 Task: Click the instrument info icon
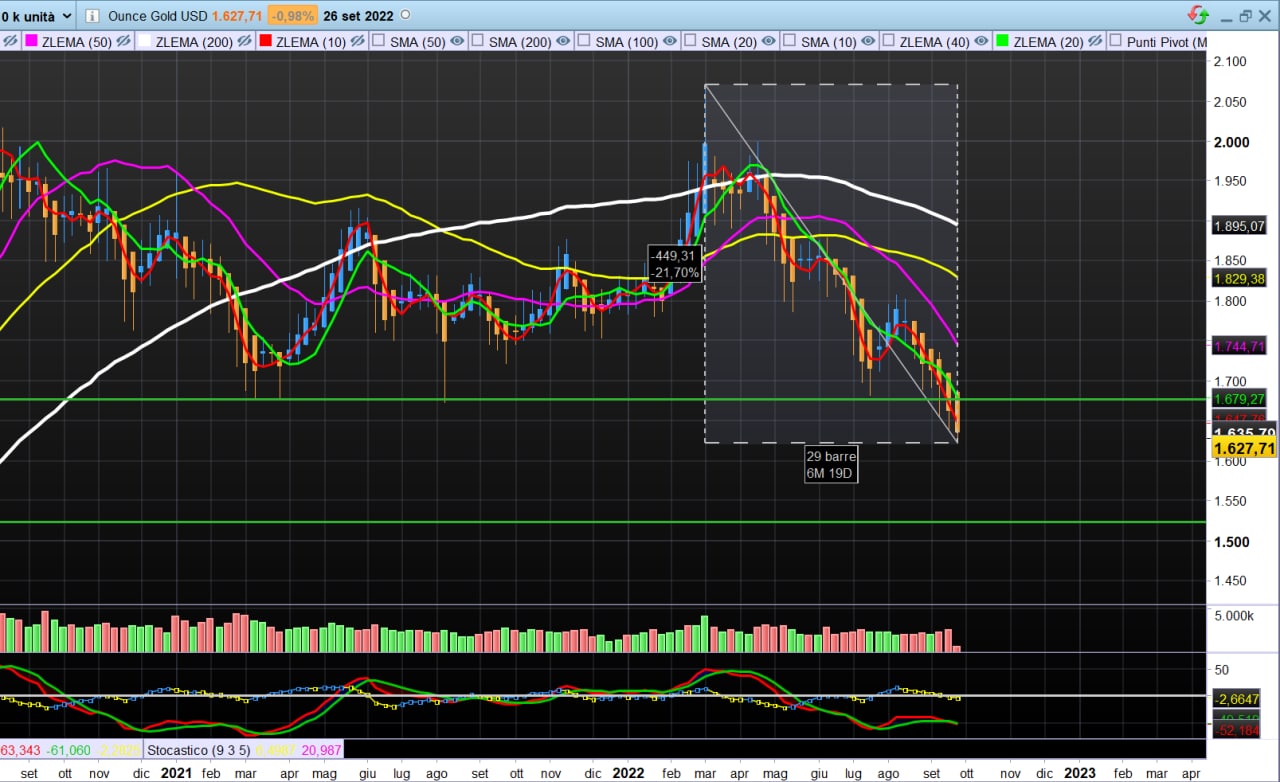point(93,16)
